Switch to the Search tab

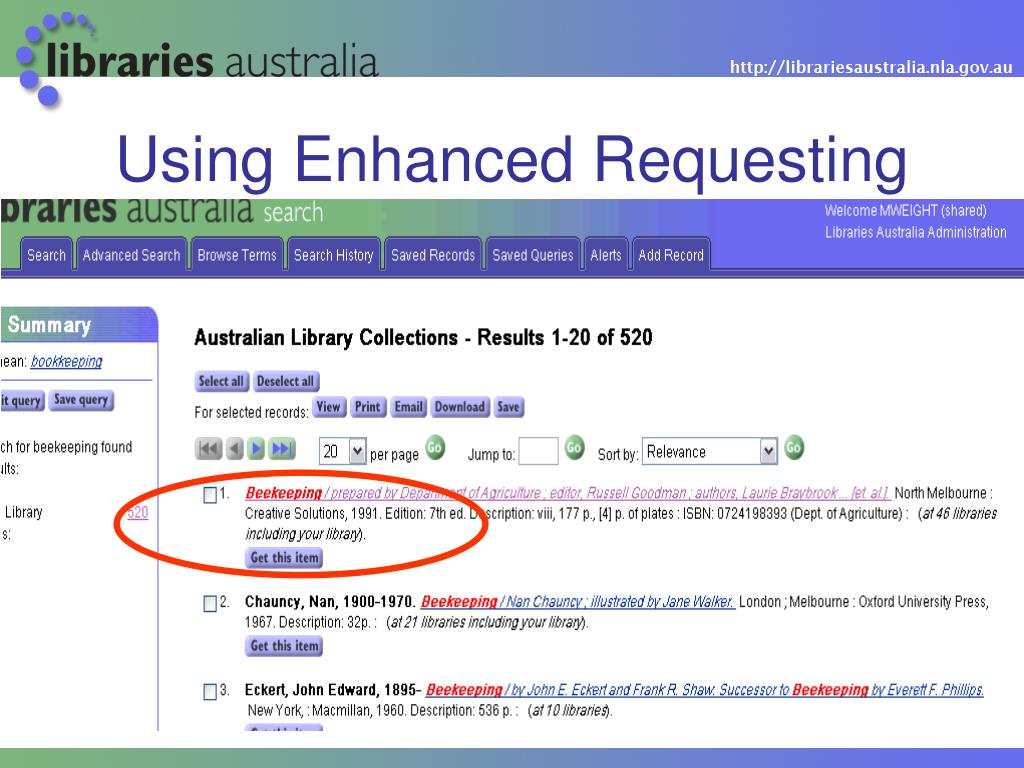click(46, 255)
